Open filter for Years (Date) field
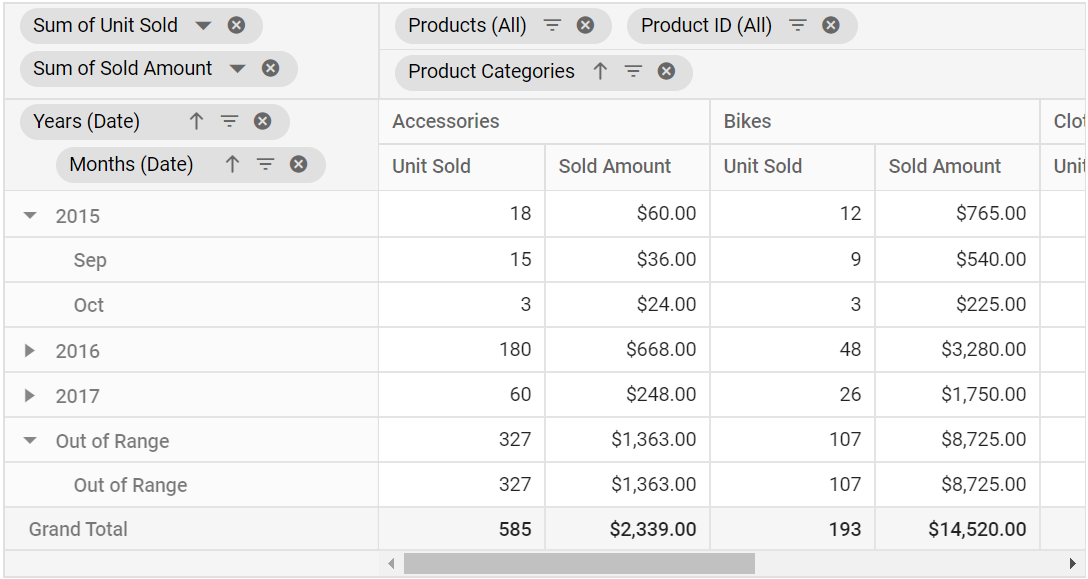Viewport: 1088px width, 579px height. [230, 121]
